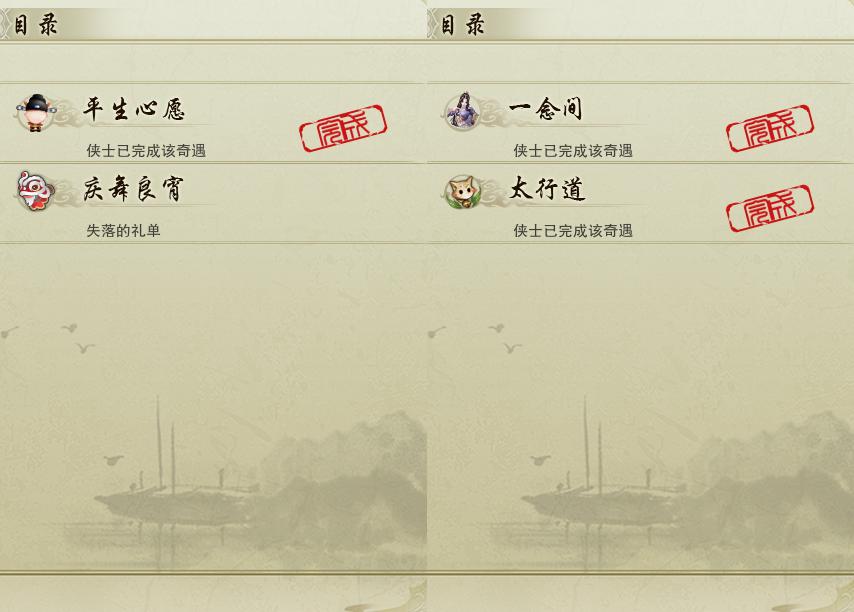Click red completion stamp beside 平生心愿
The height and width of the screenshot is (612, 854).
[343, 128]
